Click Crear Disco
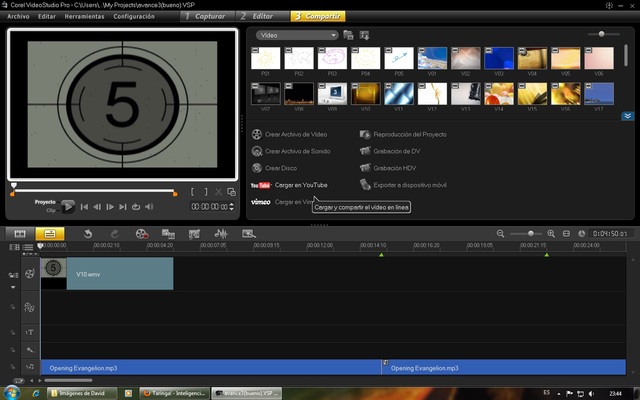This screenshot has width=640, height=400. coord(274,168)
